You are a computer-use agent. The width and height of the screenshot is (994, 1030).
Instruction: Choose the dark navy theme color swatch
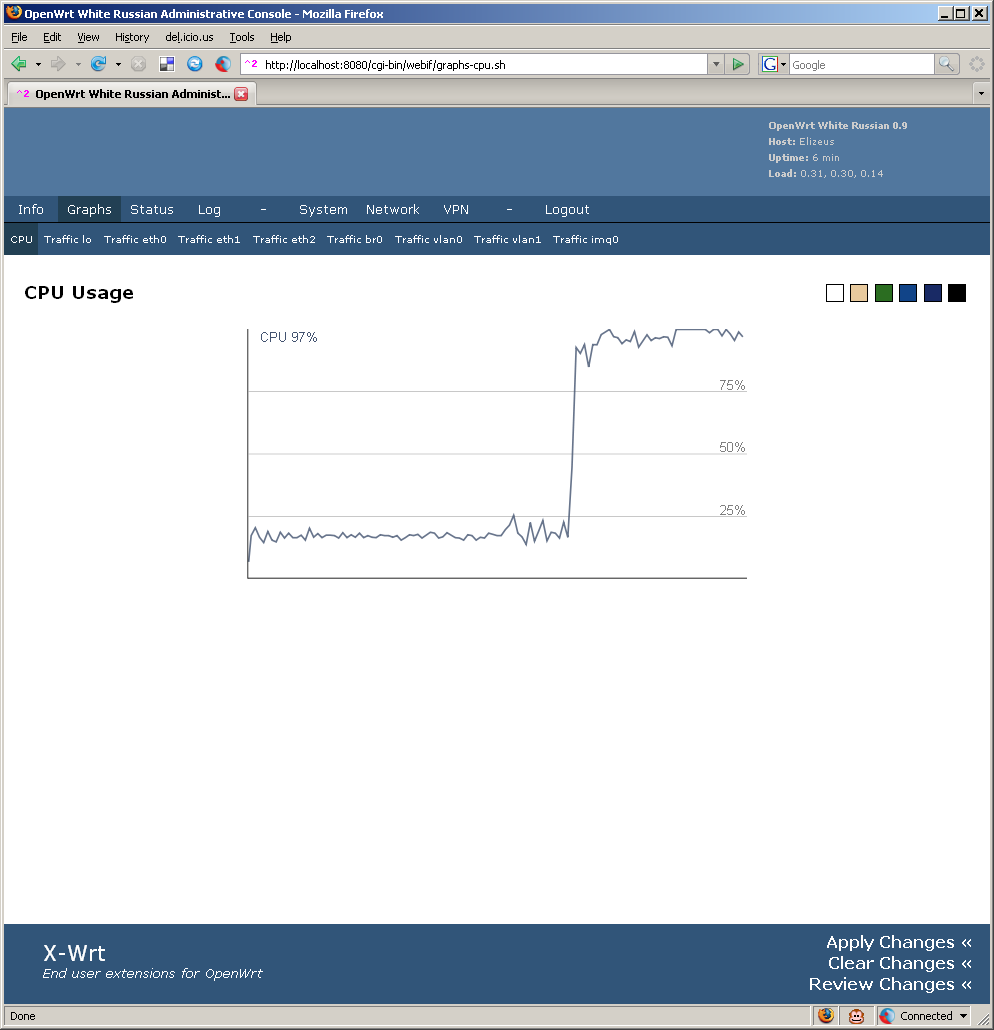933,293
